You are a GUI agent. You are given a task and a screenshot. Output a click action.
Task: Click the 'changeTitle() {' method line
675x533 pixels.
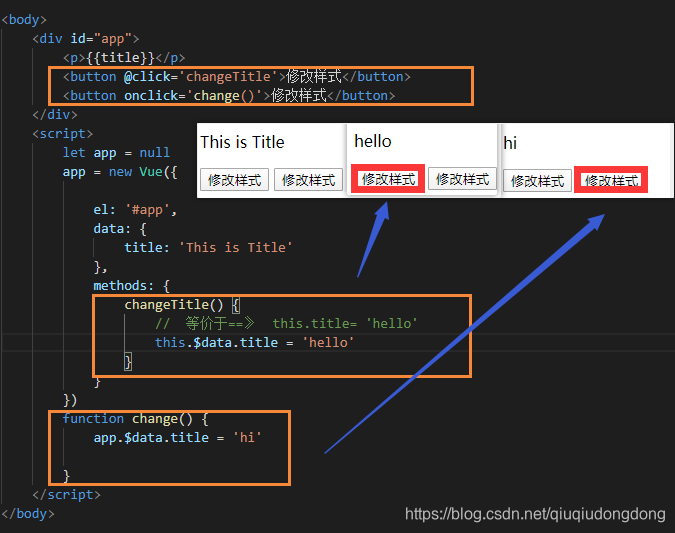point(182,305)
